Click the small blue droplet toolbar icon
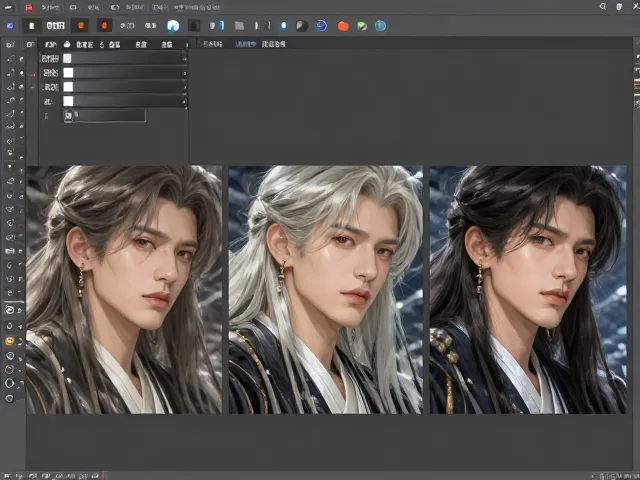 (284, 26)
